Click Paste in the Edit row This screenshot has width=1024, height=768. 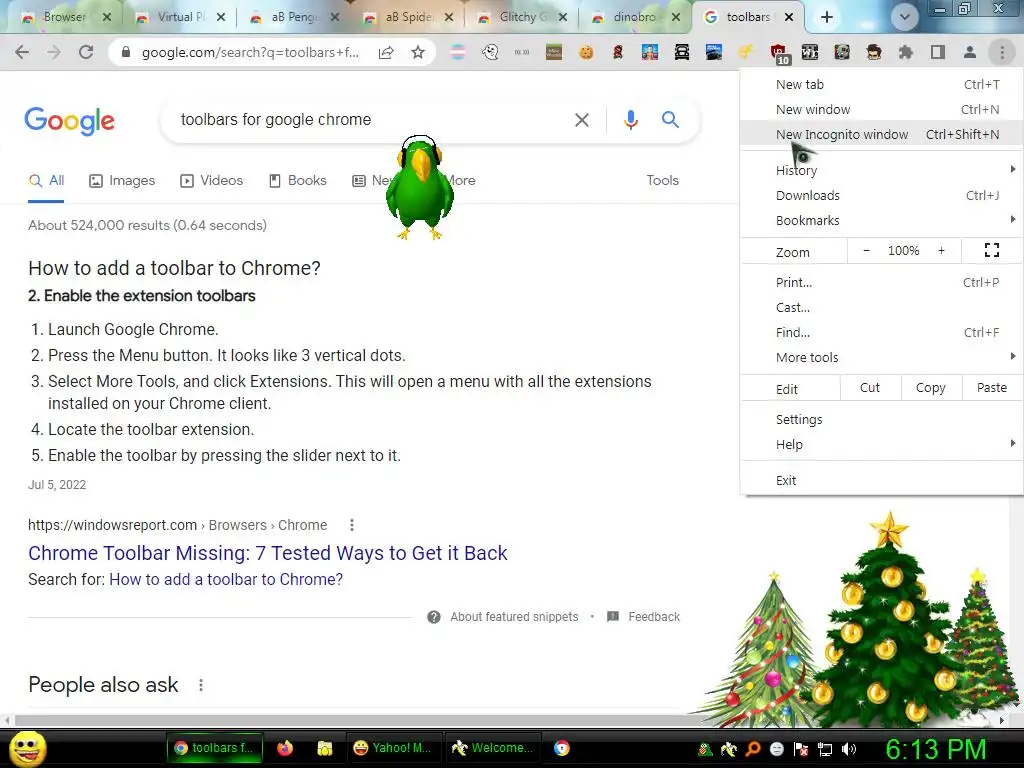pyautogui.click(x=991, y=387)
